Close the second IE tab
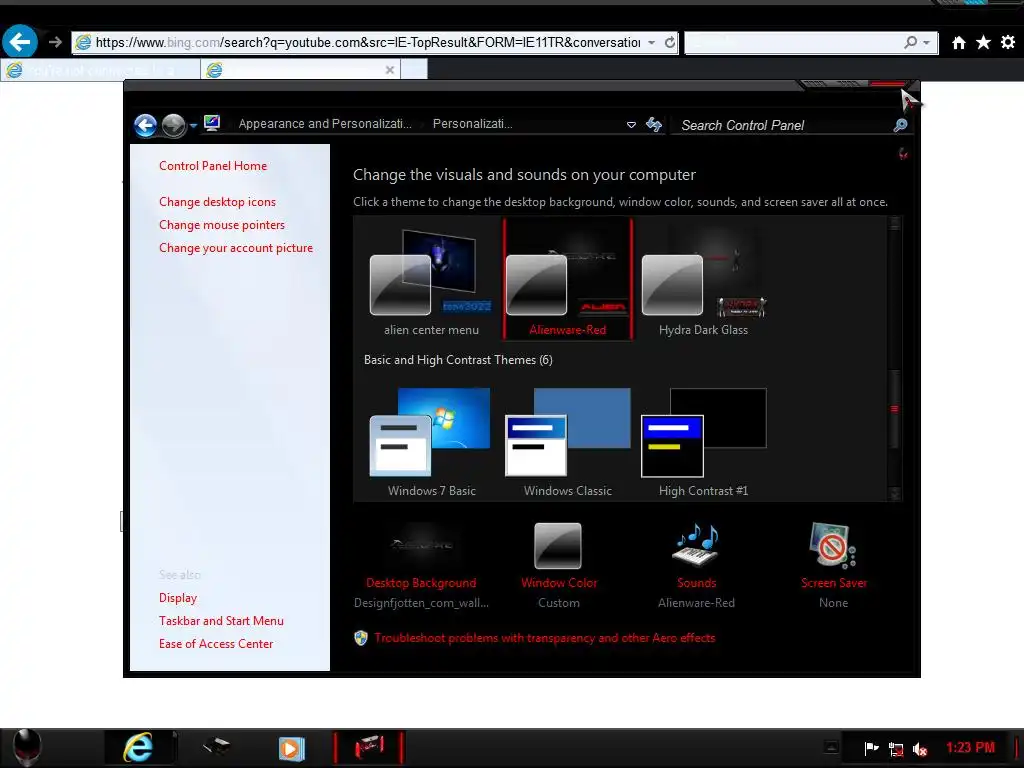Image resolution: width=1024 pixels, height=768 pixels. [x=390, y=70]
